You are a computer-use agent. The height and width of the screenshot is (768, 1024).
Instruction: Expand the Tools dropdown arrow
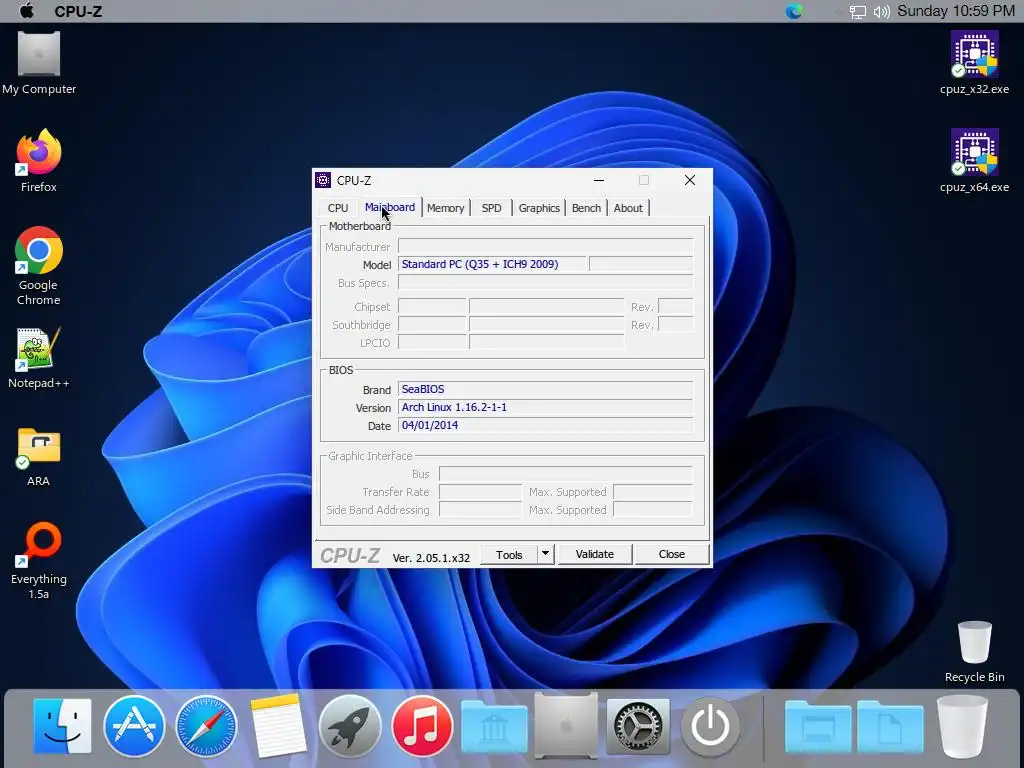[x=545, y=554]
